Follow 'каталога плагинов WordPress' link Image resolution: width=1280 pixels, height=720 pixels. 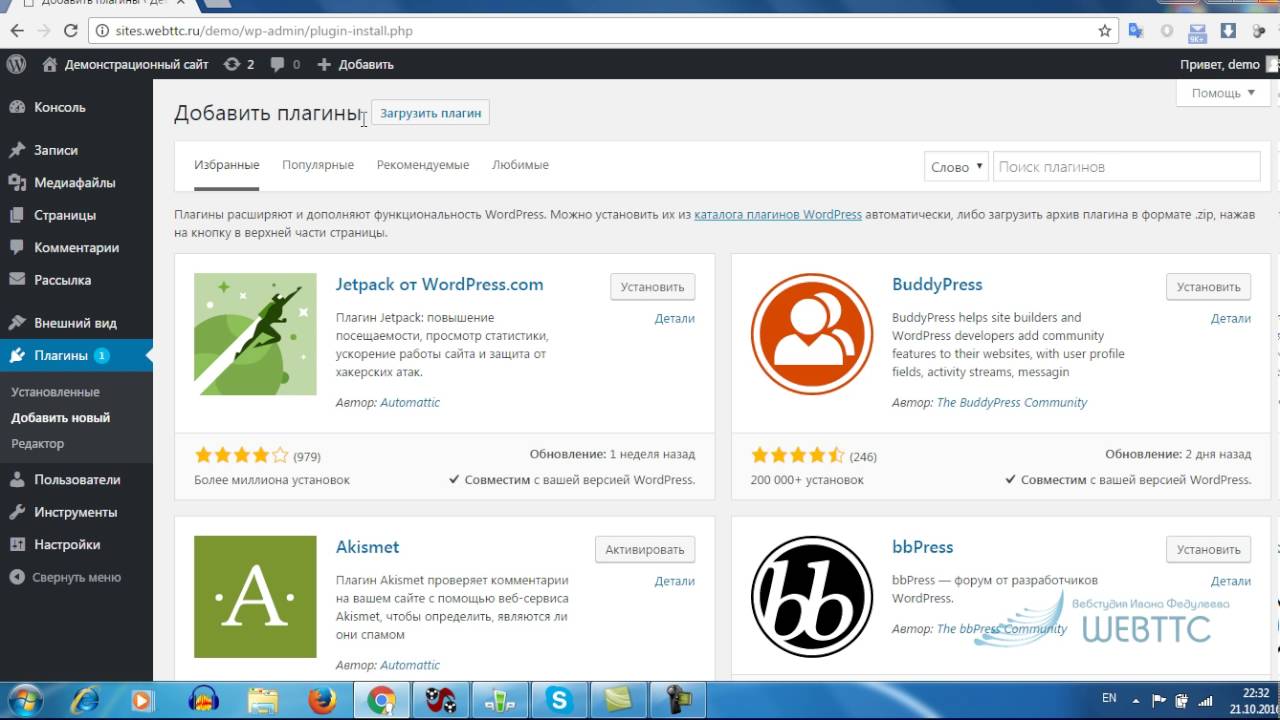click(x=778, y=214)
